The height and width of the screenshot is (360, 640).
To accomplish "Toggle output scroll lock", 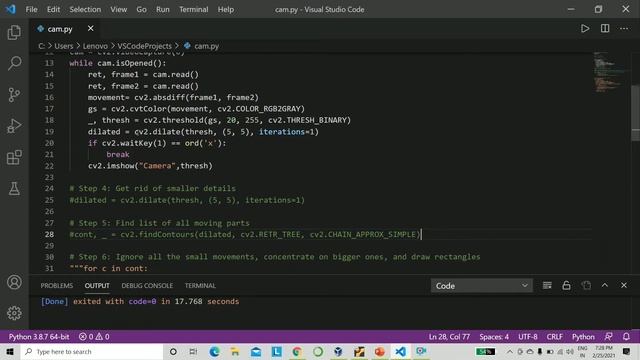I will (x=566, y=285).
